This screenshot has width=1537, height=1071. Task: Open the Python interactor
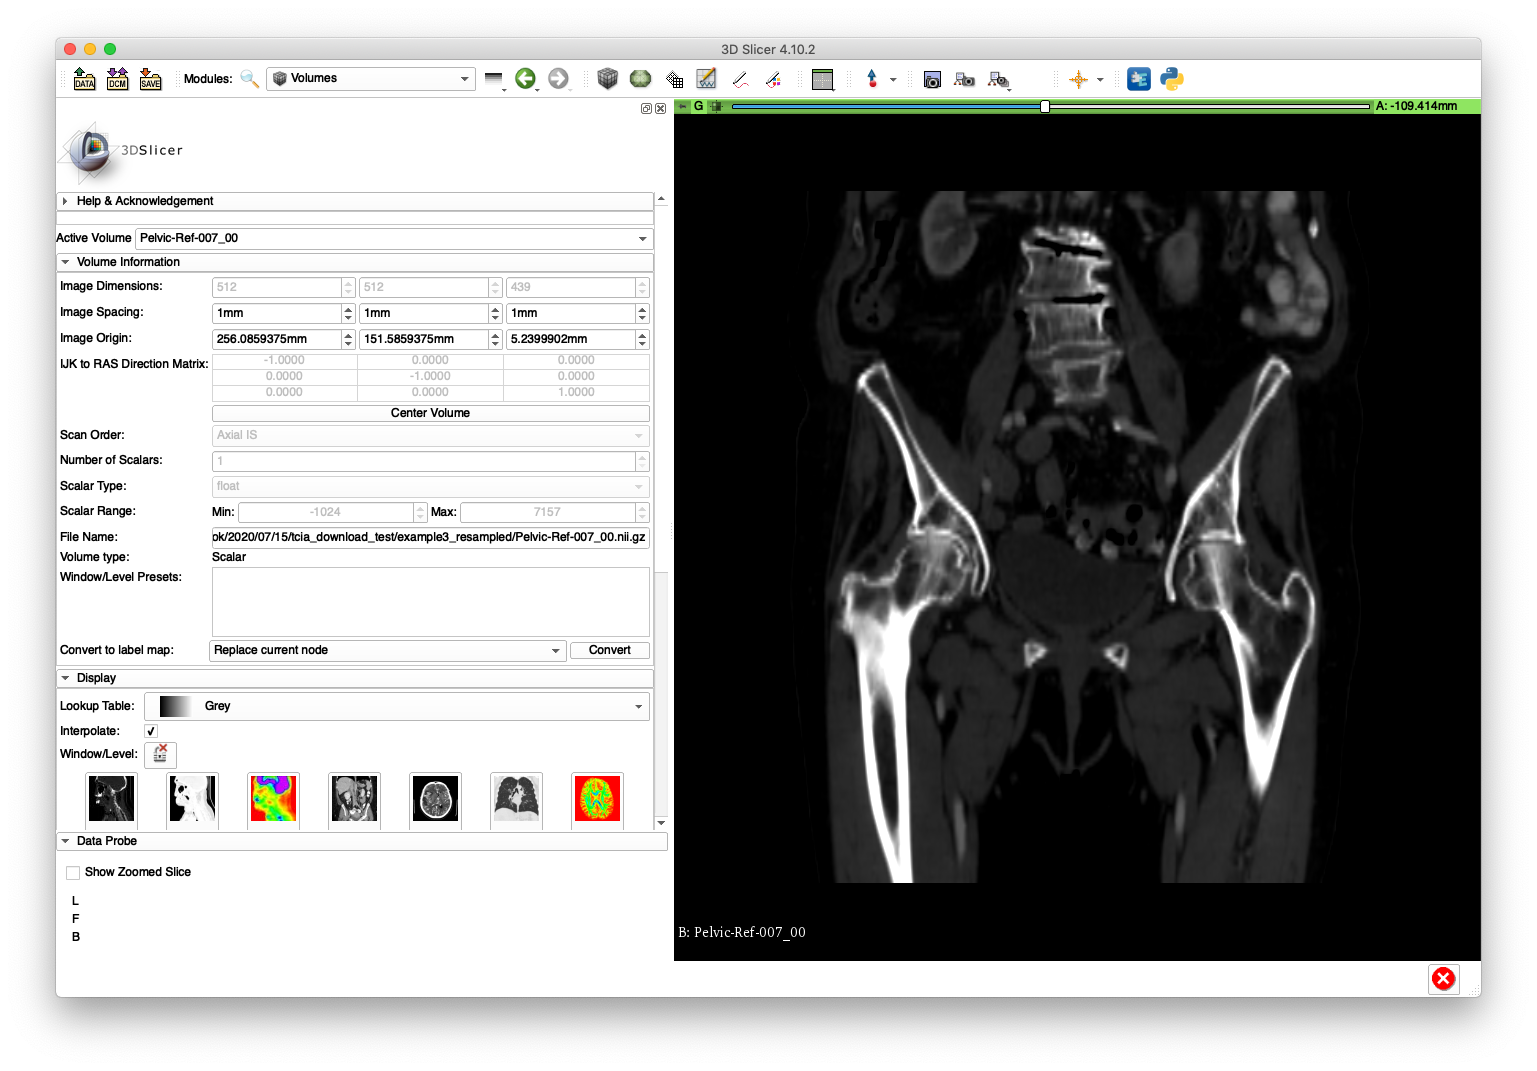1171,78
